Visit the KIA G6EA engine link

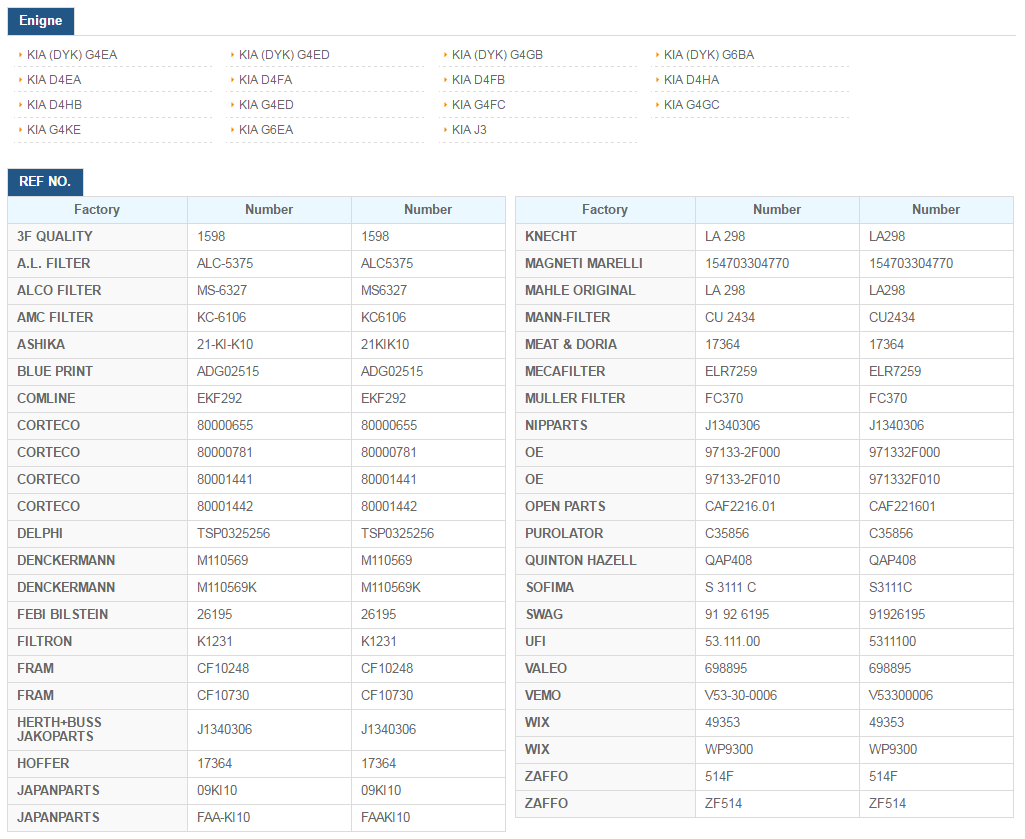click(x=266, y=129)
